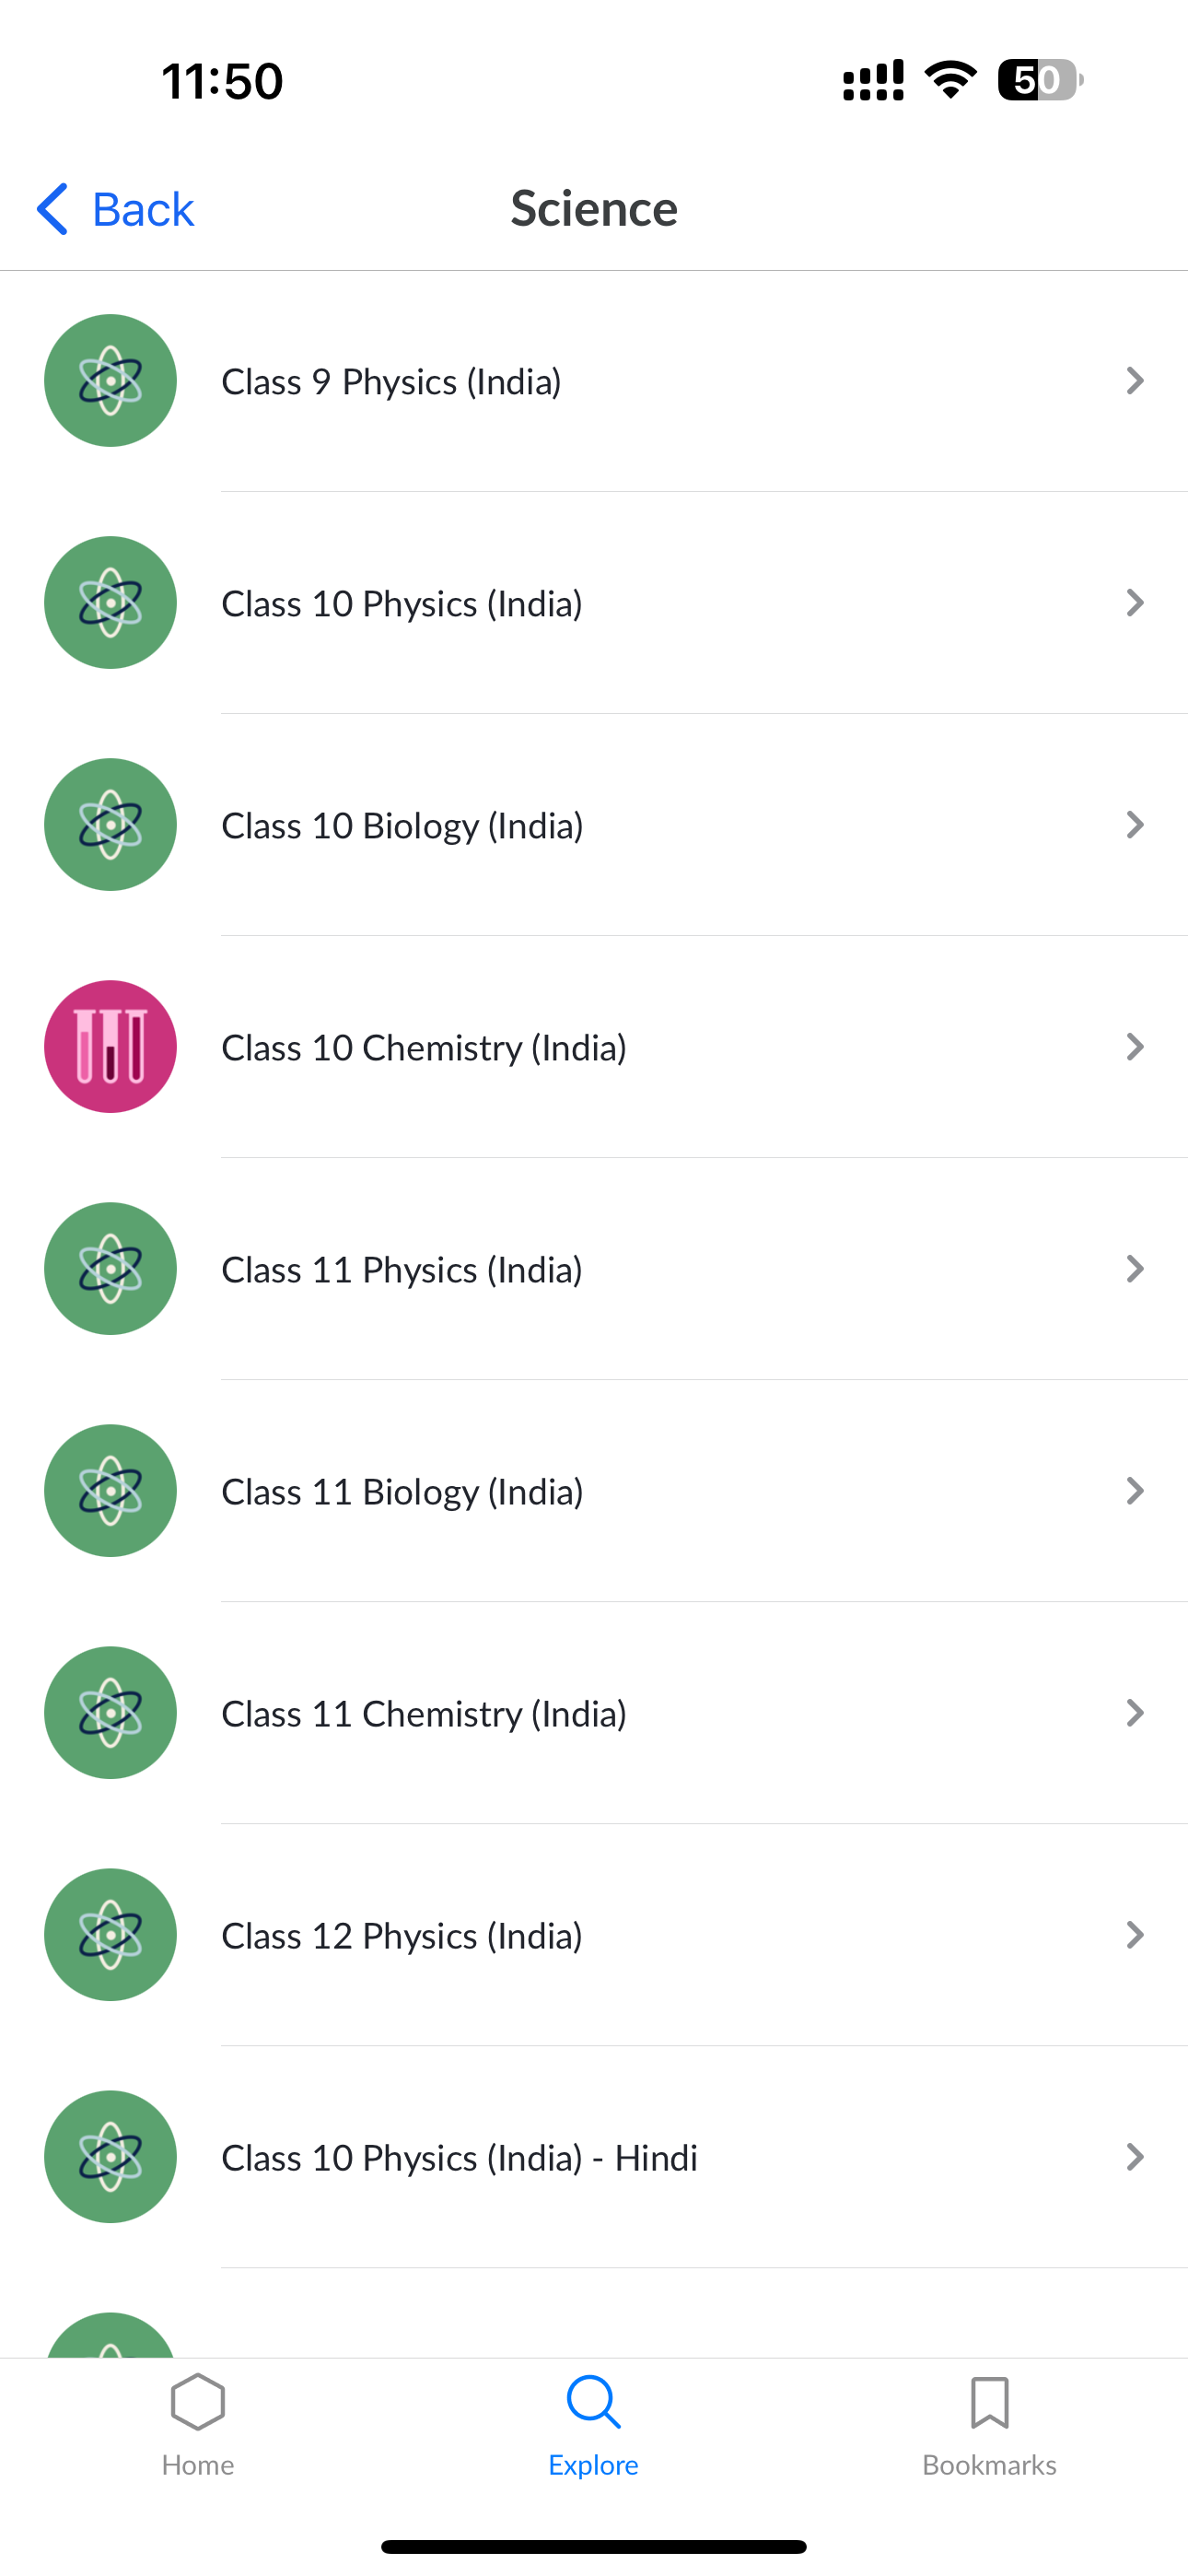Tap the home indicator bar
This screenshot has width=1188, height=2576.
click(x=594, y=2546)
